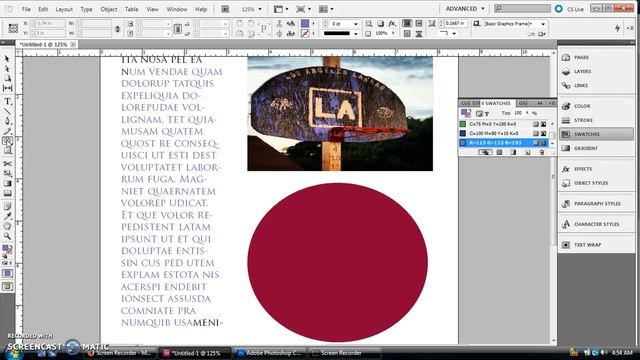Delete swatch with the trash icon
This screenshot has height=360, width=640.
(542, 152)
